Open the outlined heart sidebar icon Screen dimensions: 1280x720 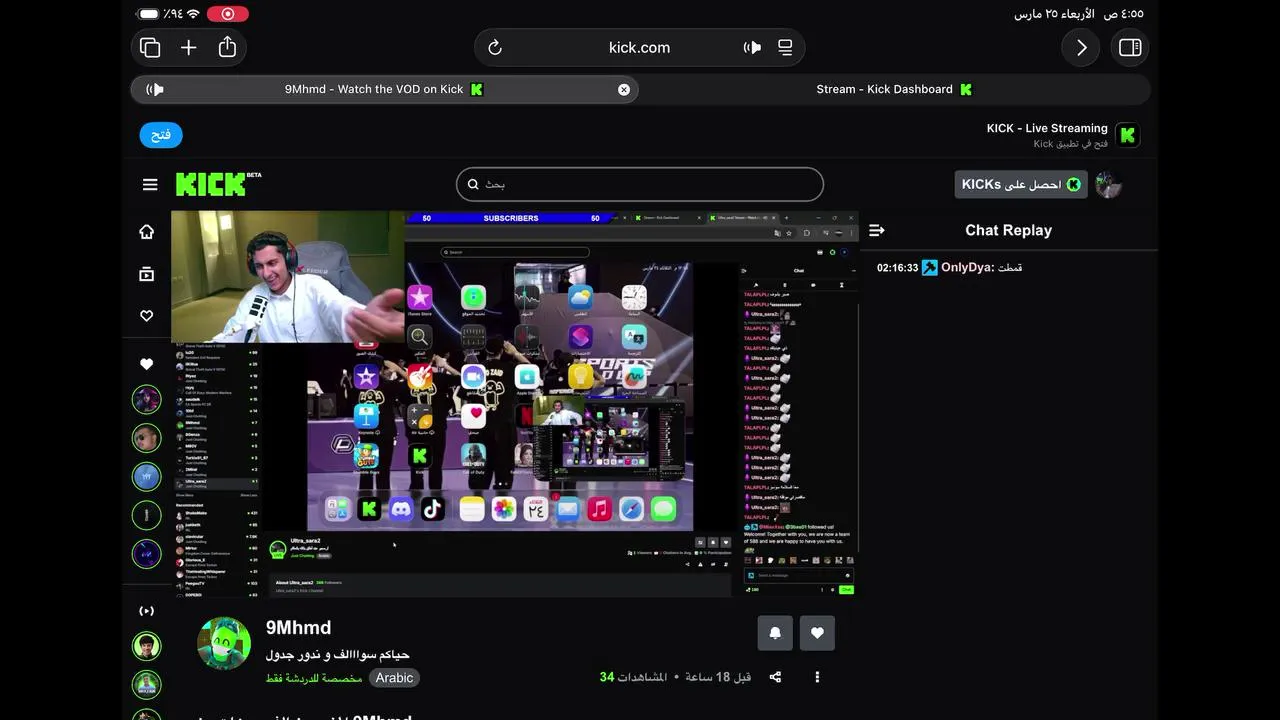(x=147, y=316)
